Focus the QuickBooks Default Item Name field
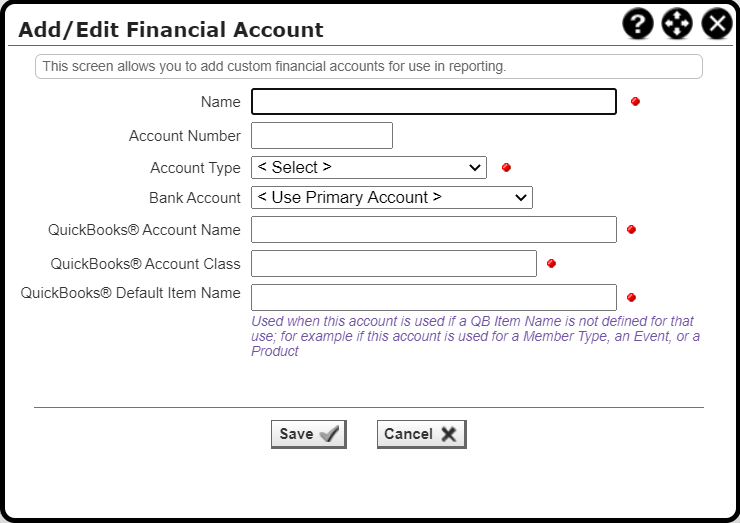740x523 pixels. tap(433, 297)
